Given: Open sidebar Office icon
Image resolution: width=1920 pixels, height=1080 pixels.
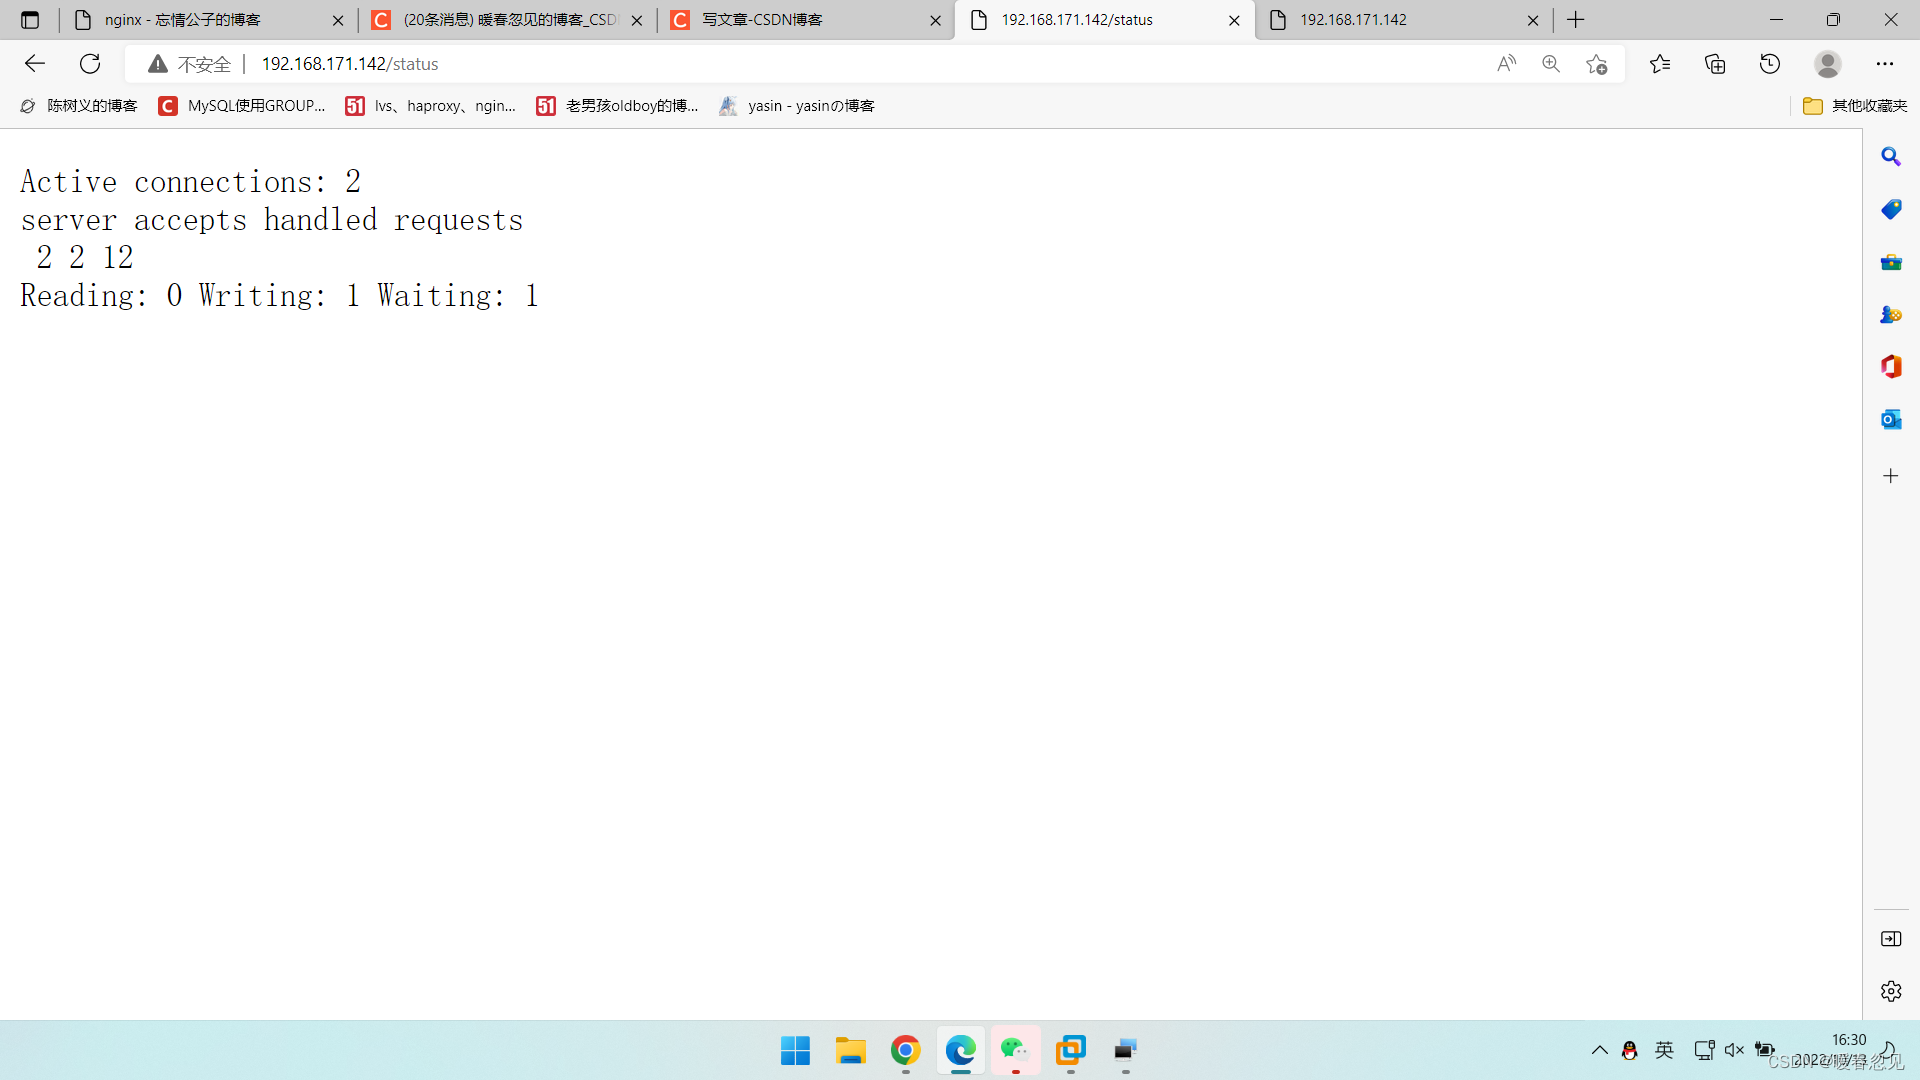Looking at the screenshot, I should click(x=1890, y=367).
